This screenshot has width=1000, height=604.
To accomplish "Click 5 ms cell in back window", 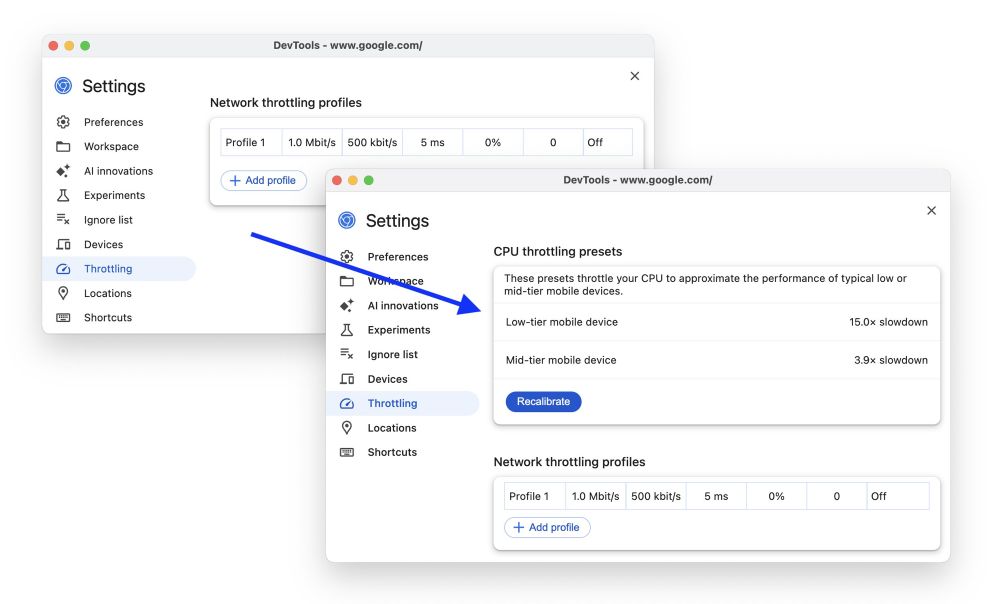I will (432, 142).
